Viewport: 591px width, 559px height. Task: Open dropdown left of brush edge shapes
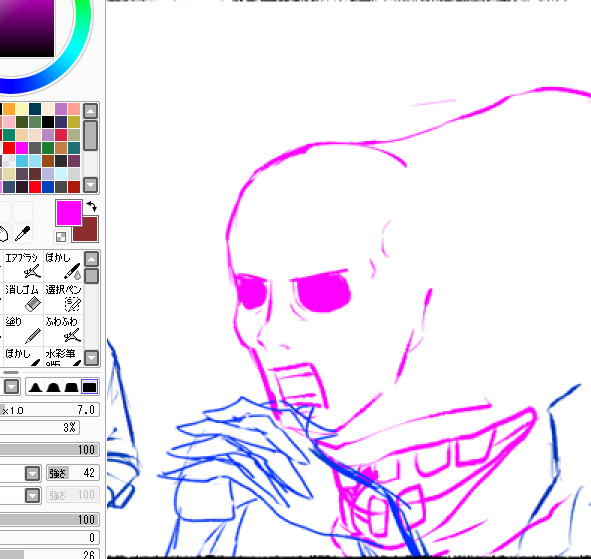[x=12, y=387]
